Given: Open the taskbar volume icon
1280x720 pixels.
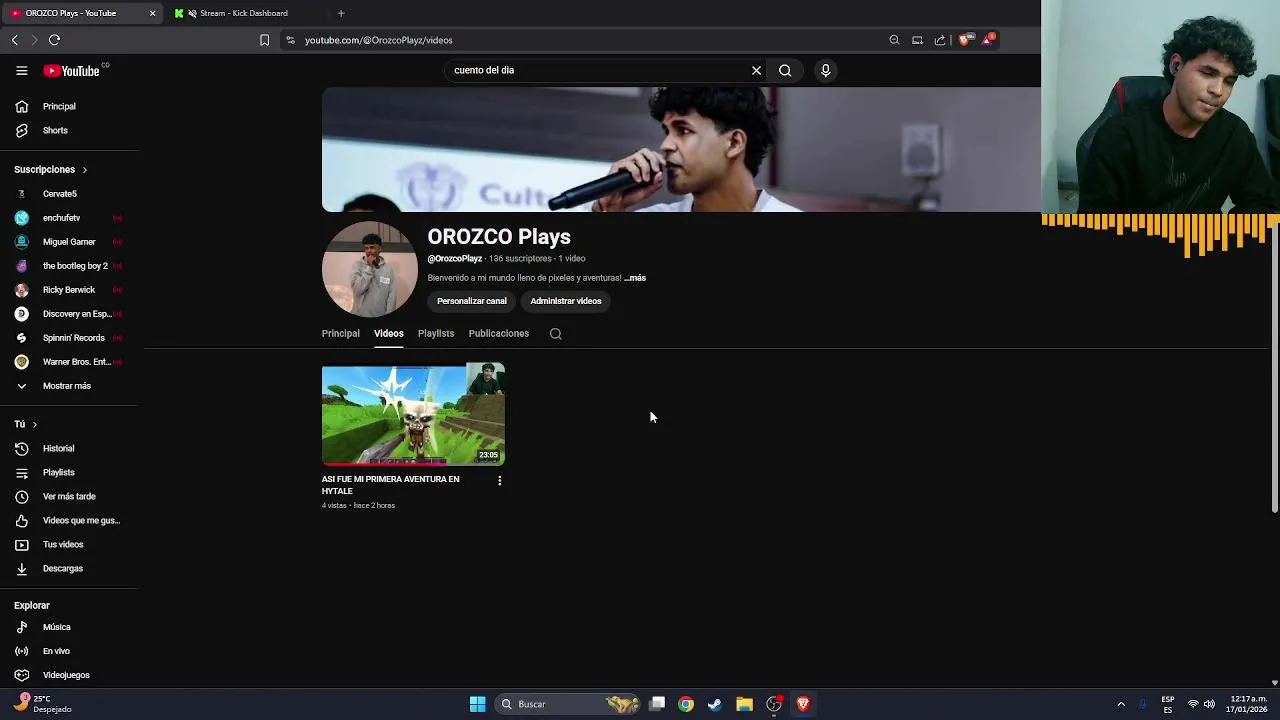Looking at the screenshot, I should click(1209, 704).
